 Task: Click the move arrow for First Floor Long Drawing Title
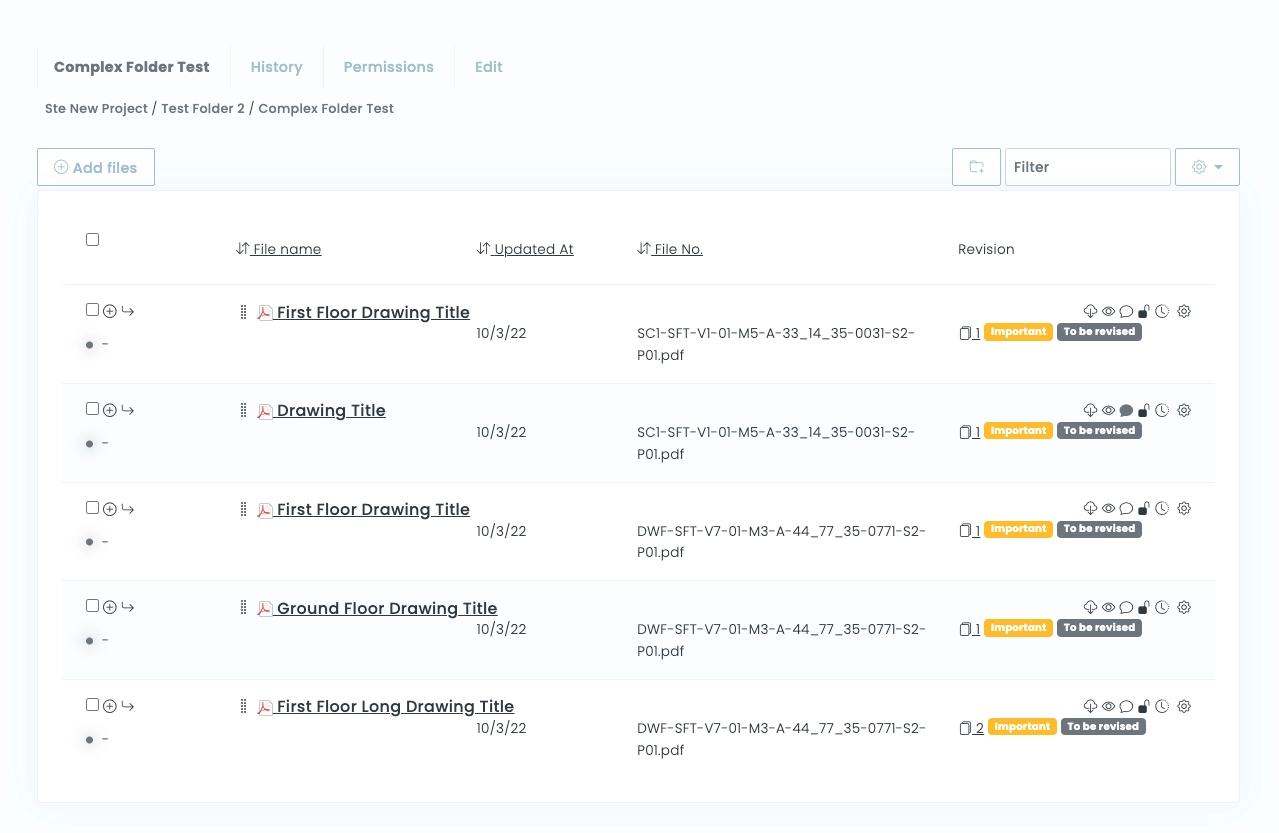(127, 706)
